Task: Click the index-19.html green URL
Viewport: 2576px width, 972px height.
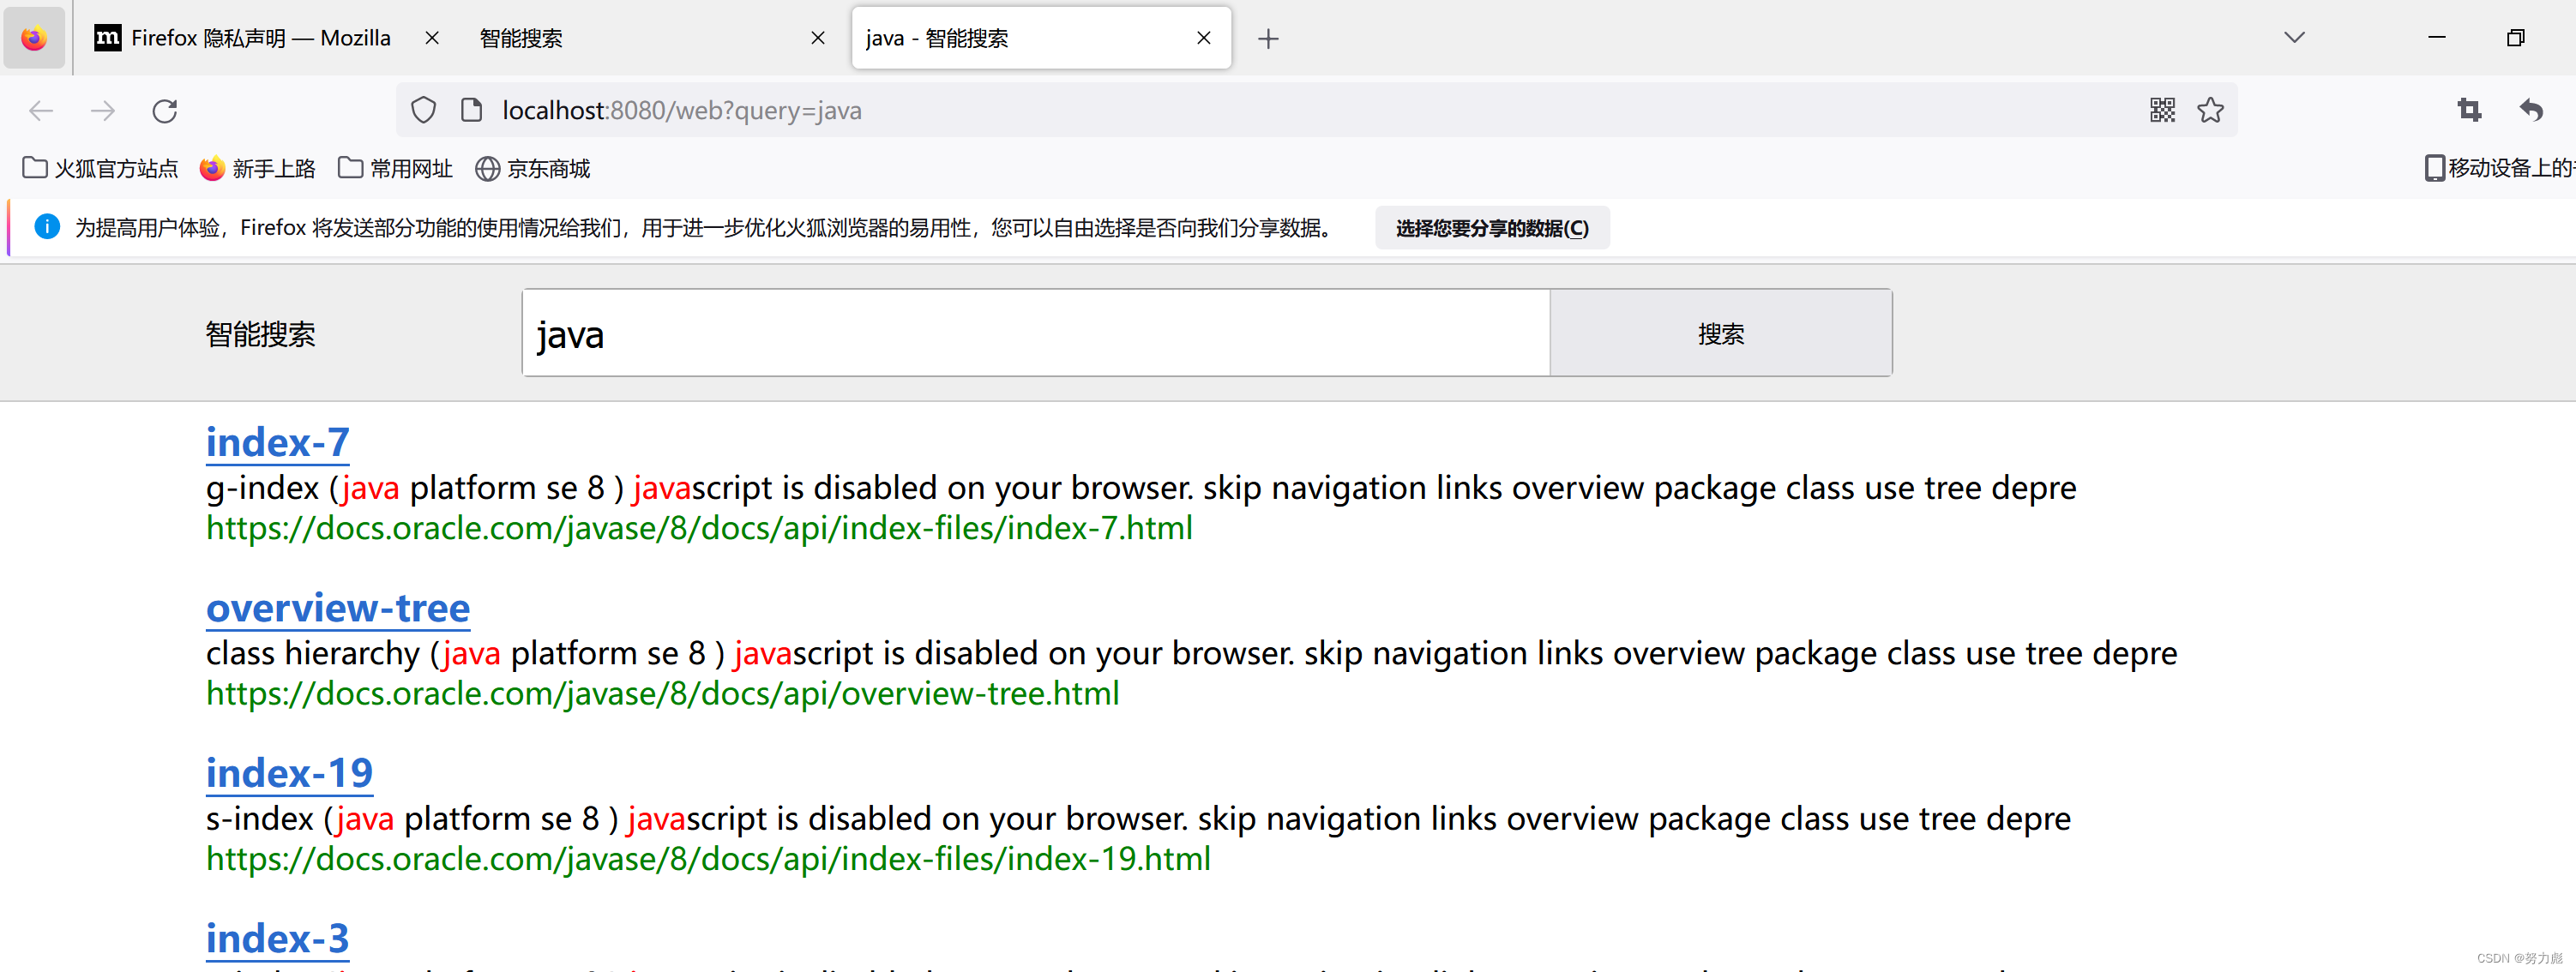Action: 708,858
